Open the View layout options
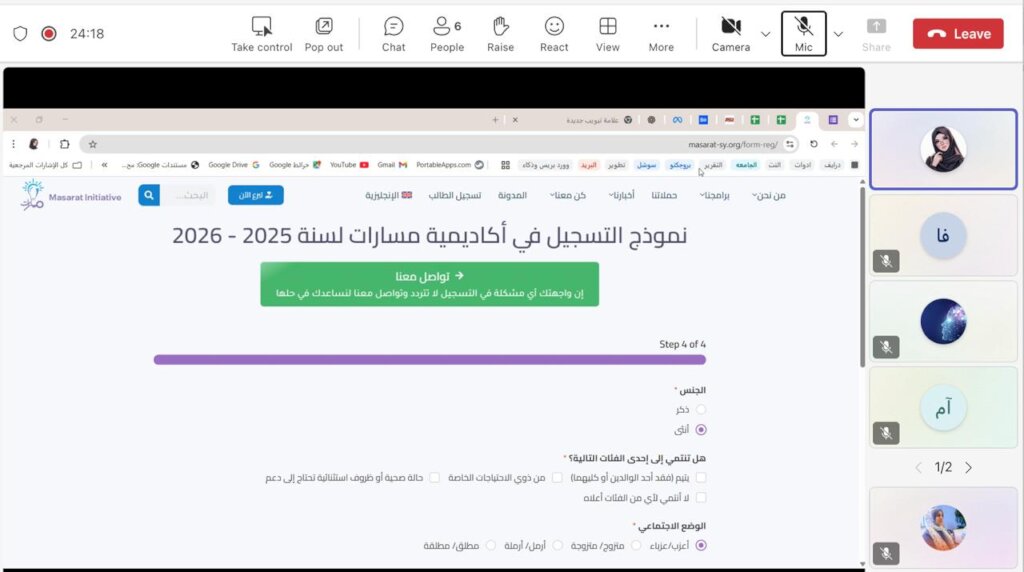Viewport: 1024px width, 572px height. pyautogui.click(x=607, y=27)
